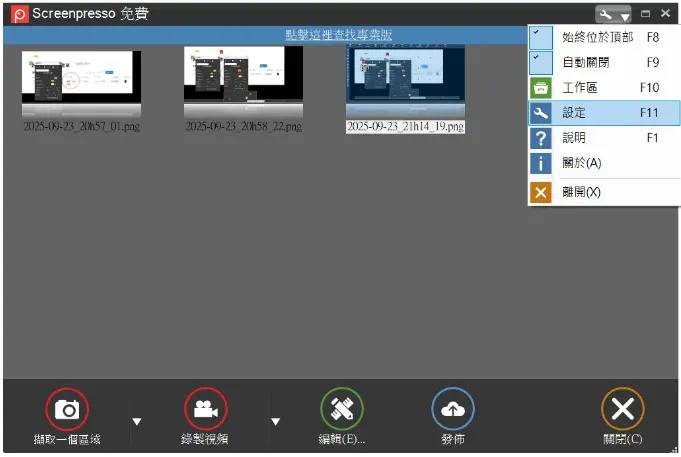Screen dimensions: 681x457
Task: Expand the video recording options arrow
Action: [x=275, y=421]
